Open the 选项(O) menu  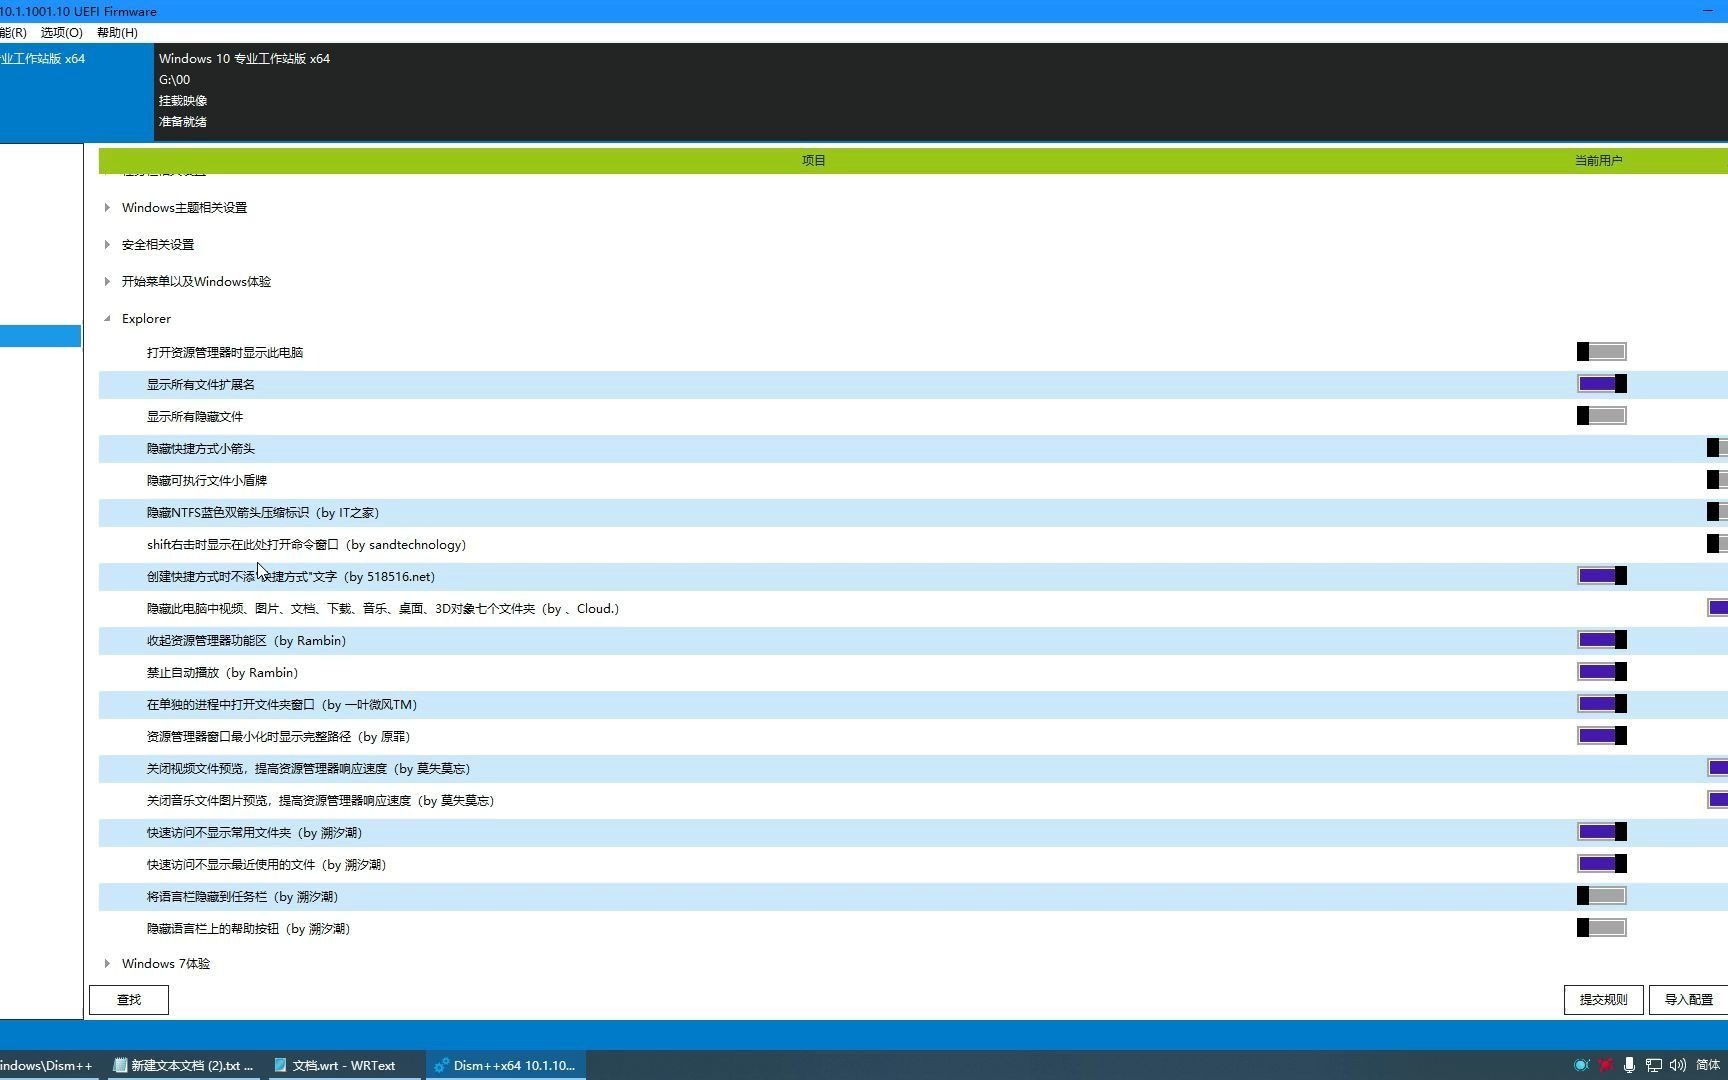(61, 33)
